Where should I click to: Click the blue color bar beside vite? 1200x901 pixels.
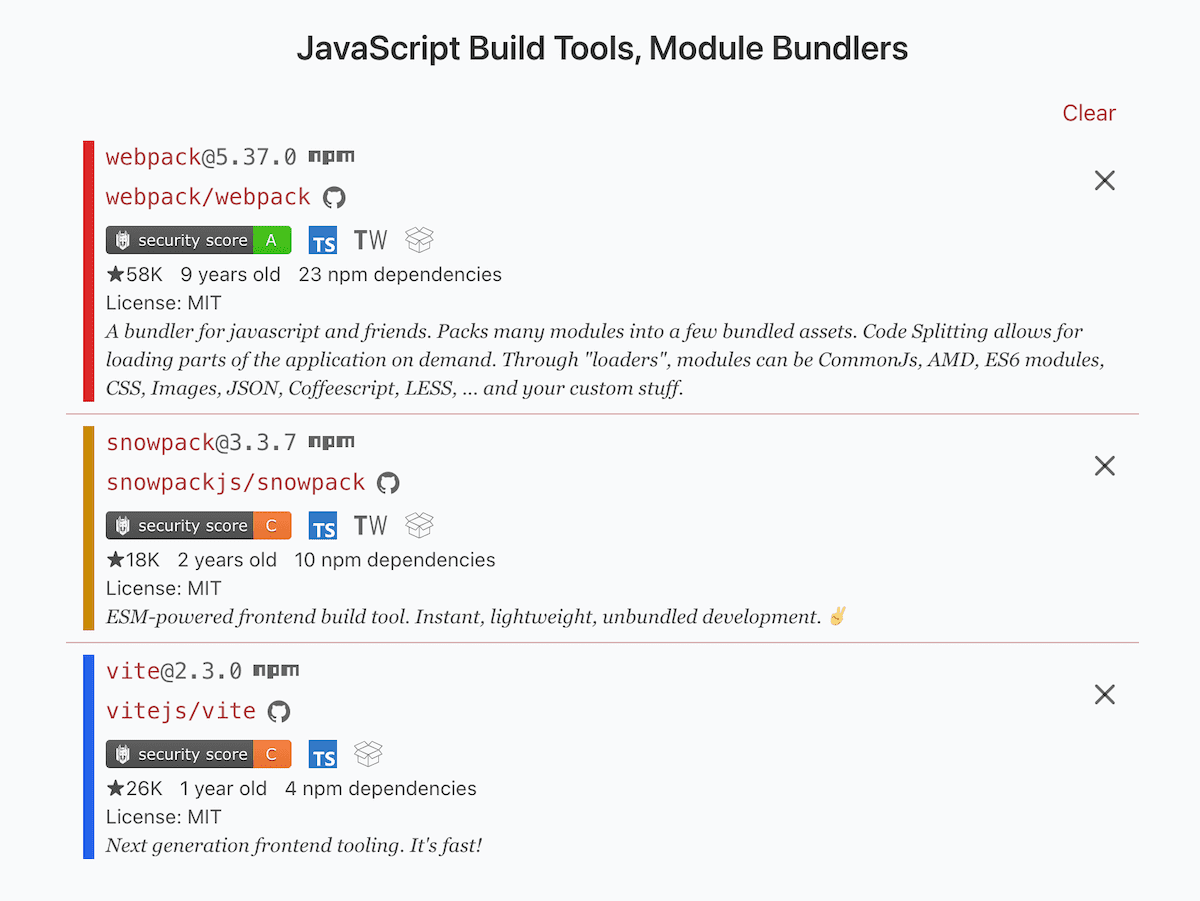click(88, 756)
